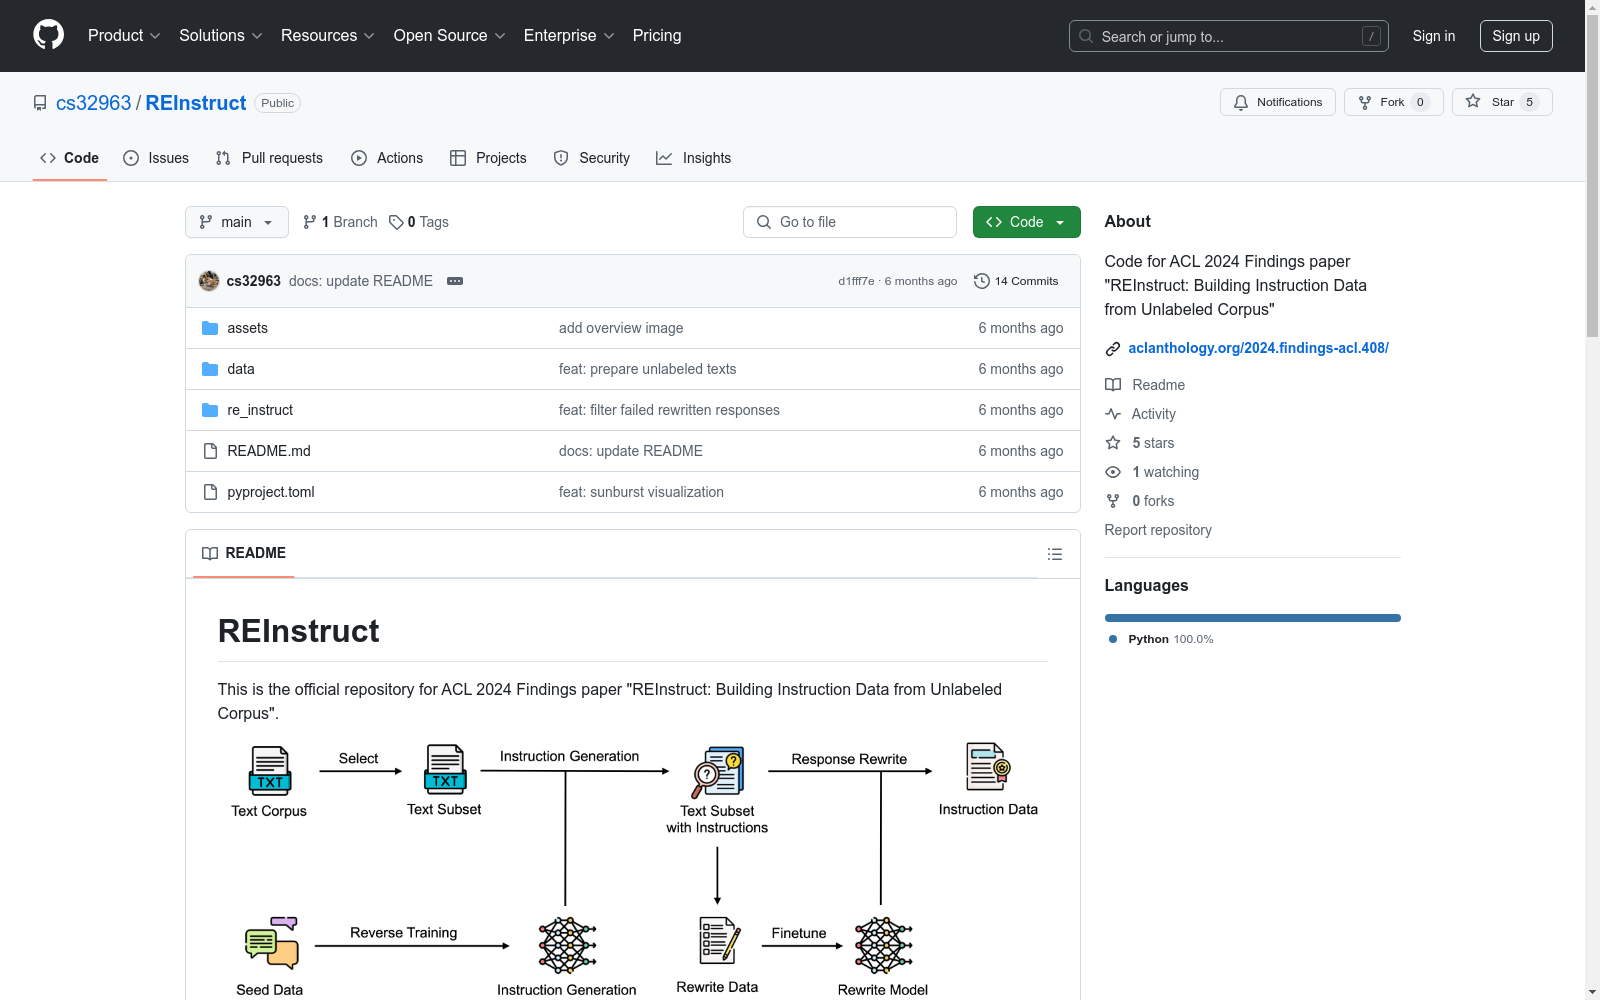Open the cs32963 owner profile link
The width and height of the screenshot is (1600, 1000).
(x=94, y=103)
